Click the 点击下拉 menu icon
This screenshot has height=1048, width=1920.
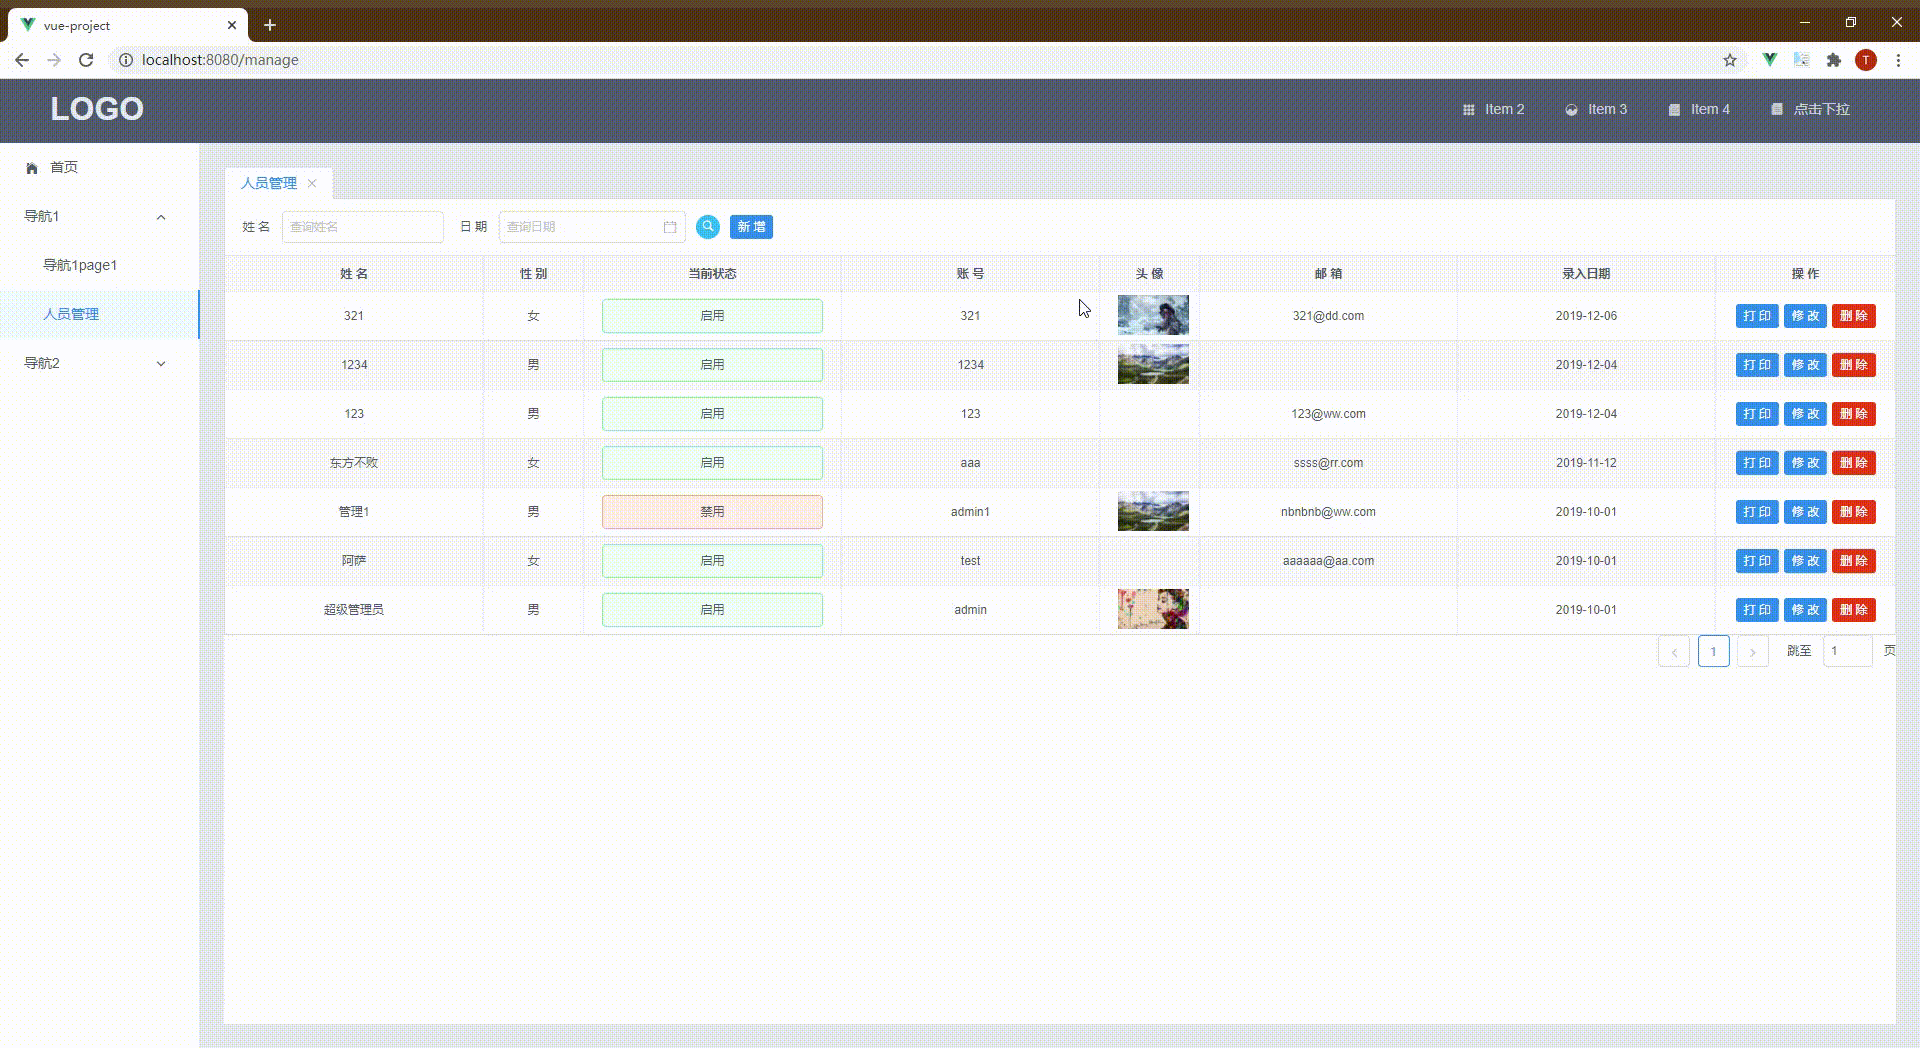[1777, 109]
